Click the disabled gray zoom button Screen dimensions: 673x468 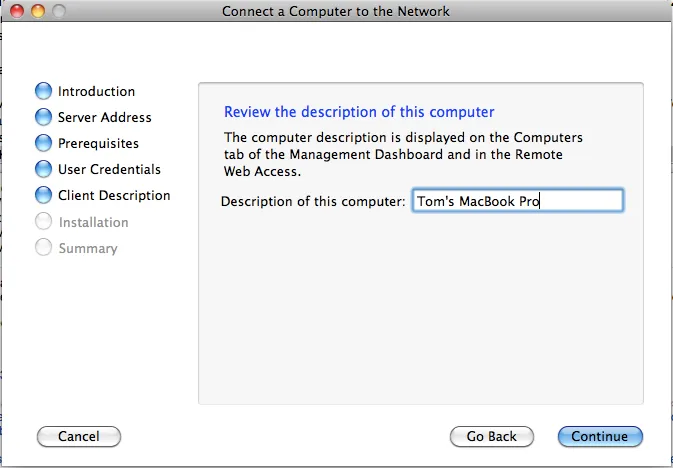[59, 11]
